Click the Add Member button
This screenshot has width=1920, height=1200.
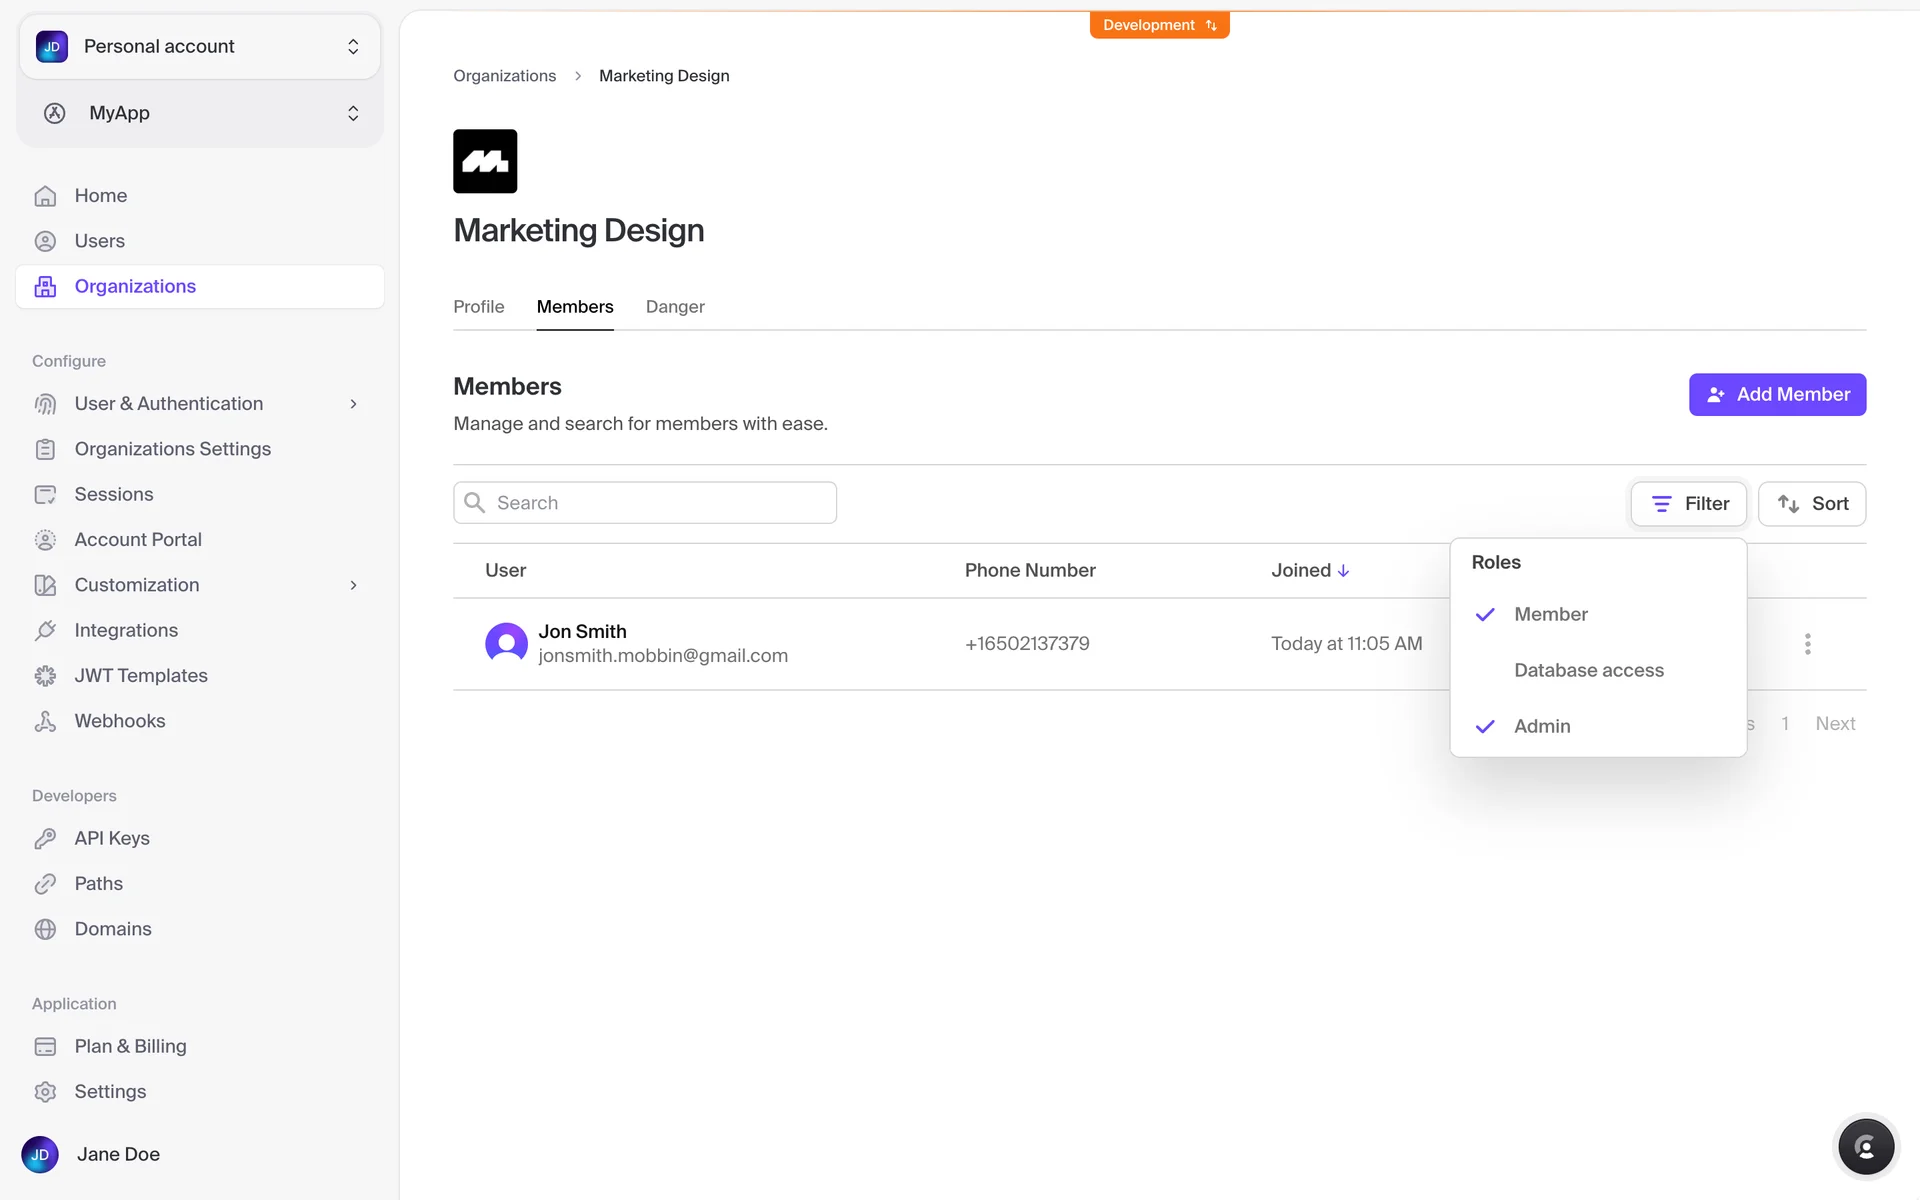click(1777, 394)
